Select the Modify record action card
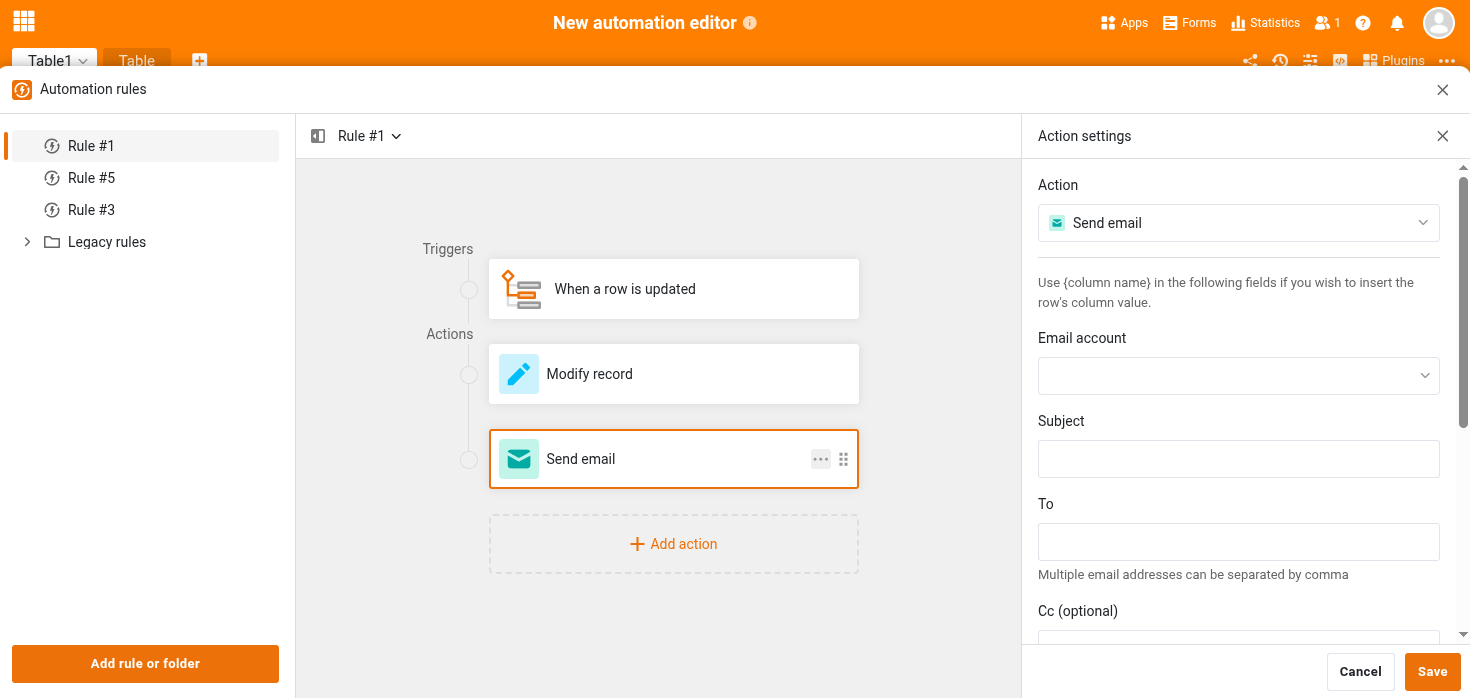This screenshot has width=1470, height=698. [673, 374]
